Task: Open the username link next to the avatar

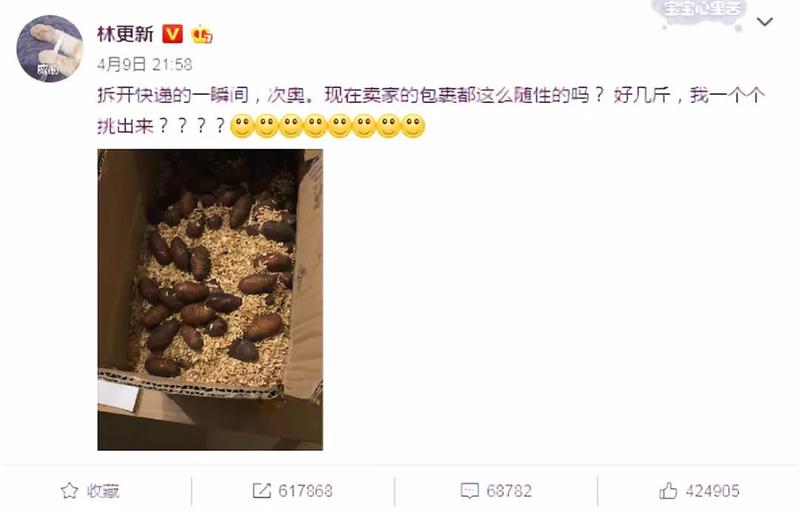Action: [x=126, y=34]
